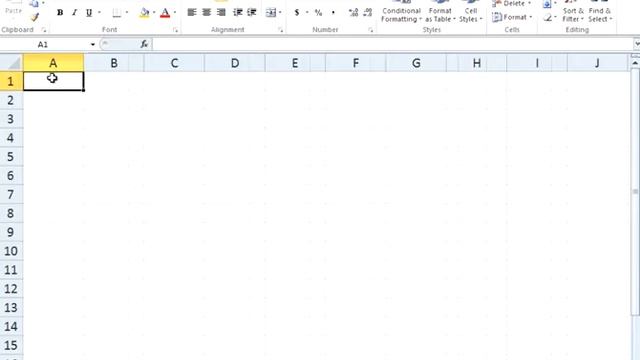Toggle Bold formatting
The image size is (640, 360).
(x=60, y=13)
